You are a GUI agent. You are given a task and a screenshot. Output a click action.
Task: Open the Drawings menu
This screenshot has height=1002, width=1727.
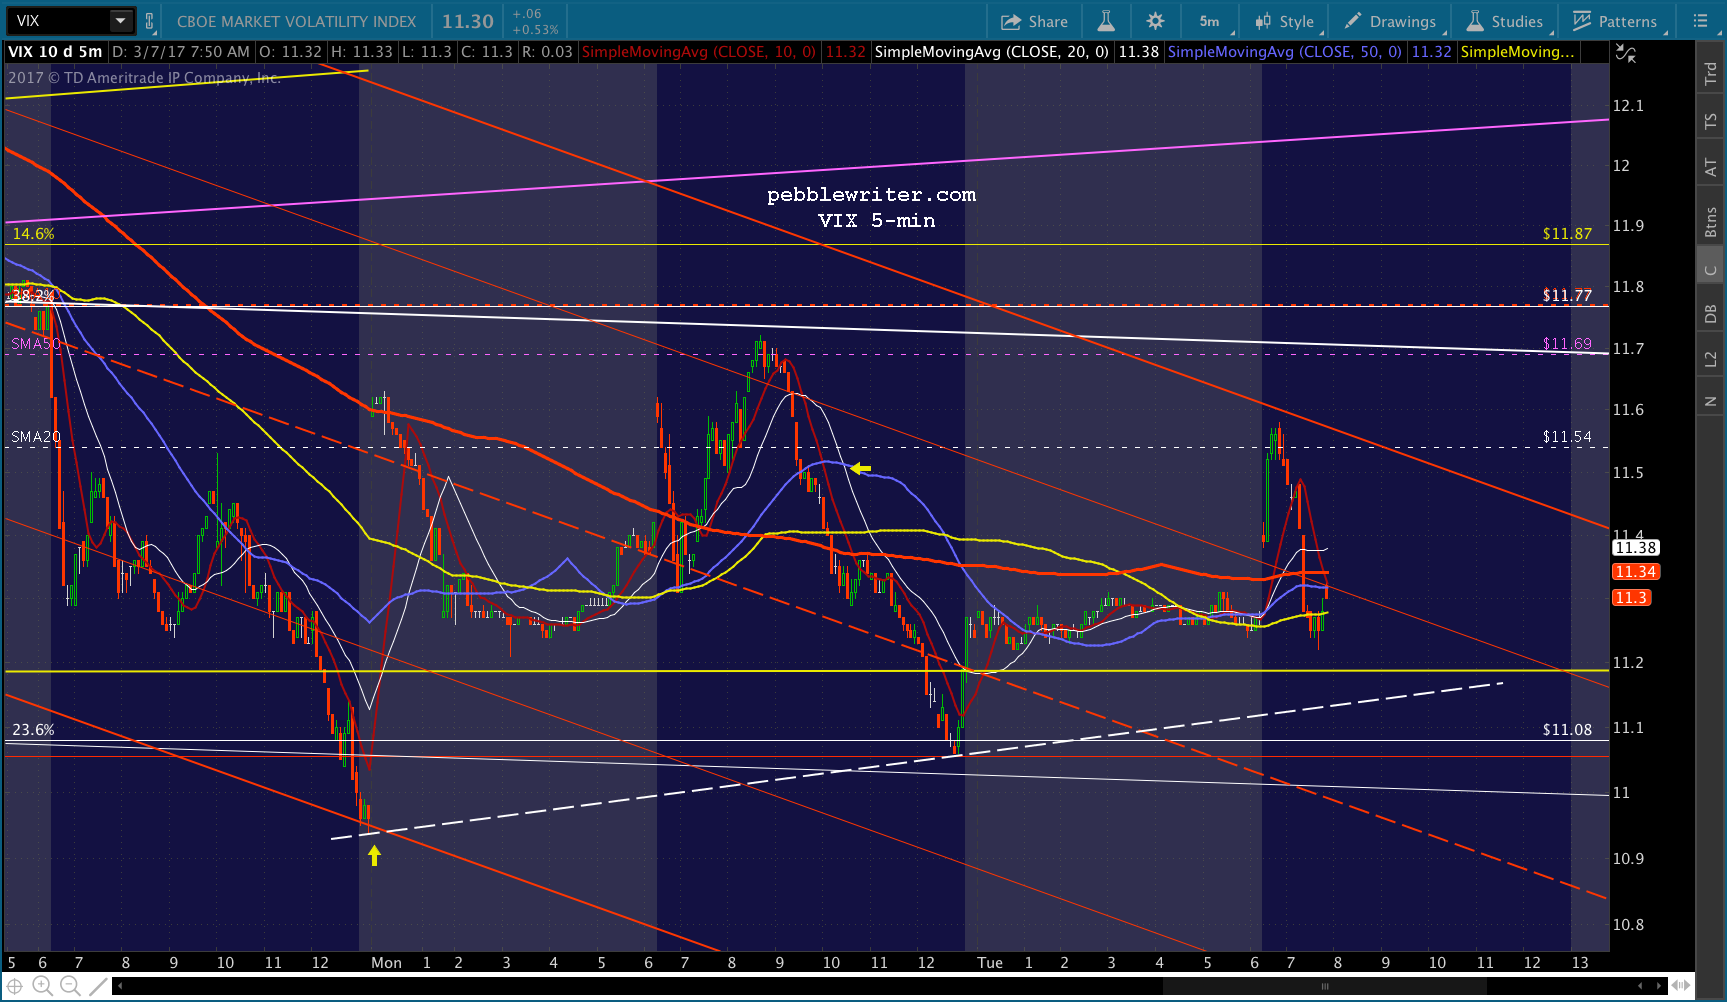(1390, 21)
